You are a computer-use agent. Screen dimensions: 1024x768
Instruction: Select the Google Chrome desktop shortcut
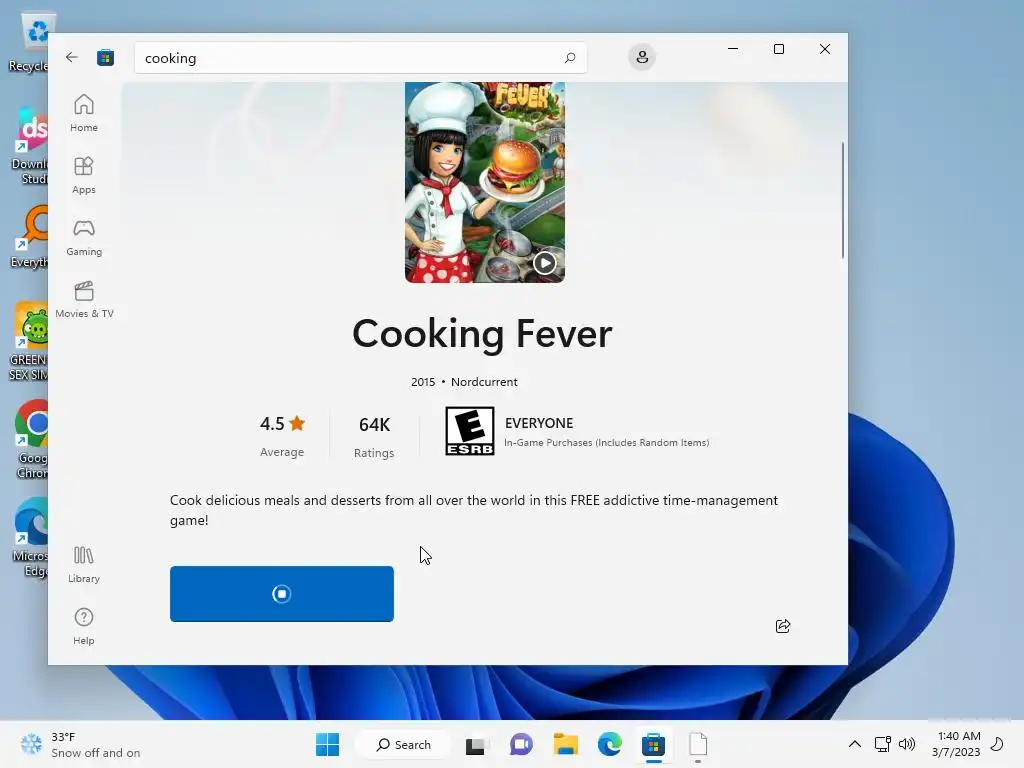pos(31,440)
